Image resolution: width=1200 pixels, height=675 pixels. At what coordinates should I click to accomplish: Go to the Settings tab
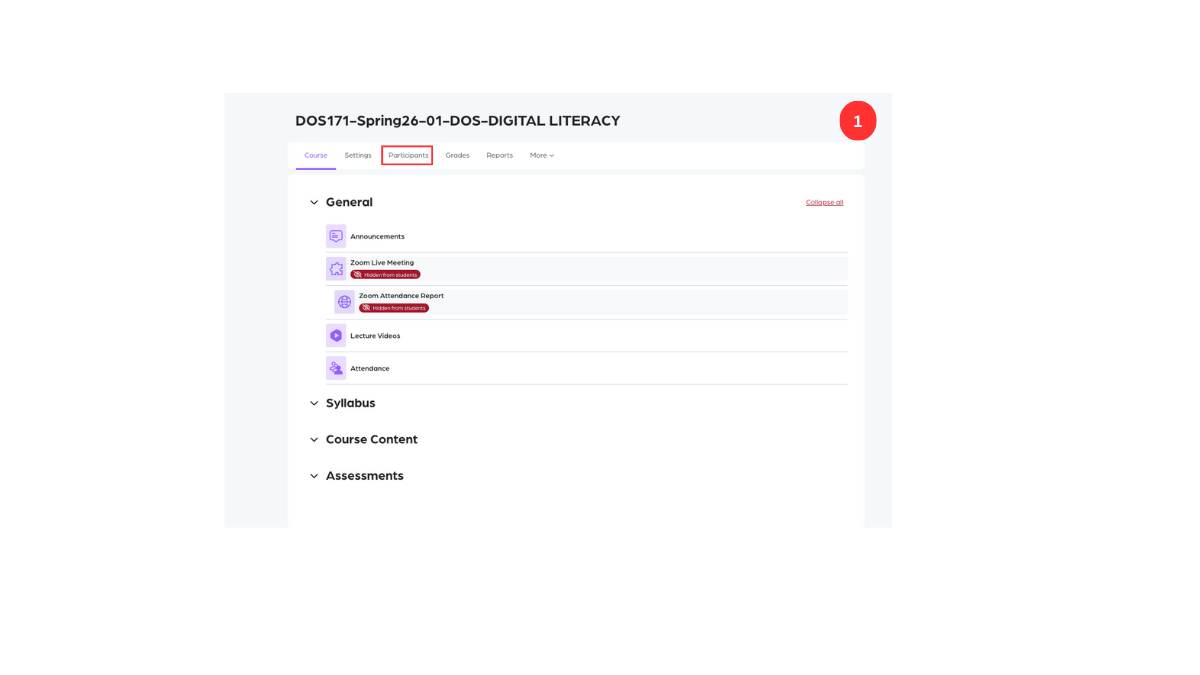[x=358, y=156]
